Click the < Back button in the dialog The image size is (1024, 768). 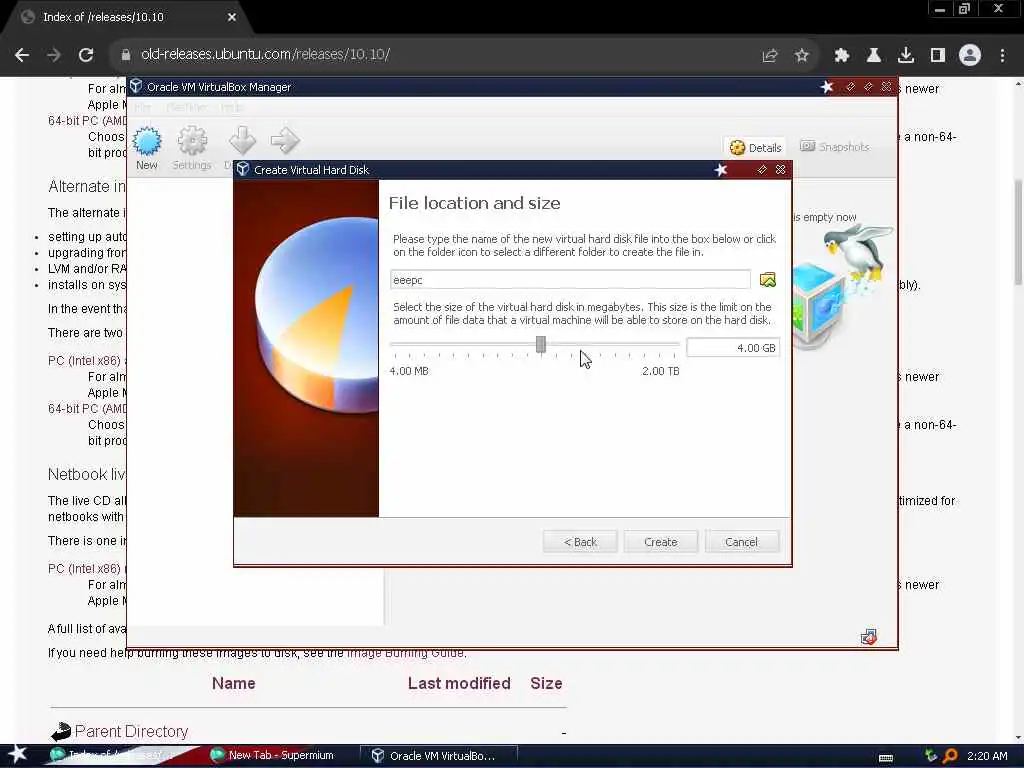pos(580,542)
